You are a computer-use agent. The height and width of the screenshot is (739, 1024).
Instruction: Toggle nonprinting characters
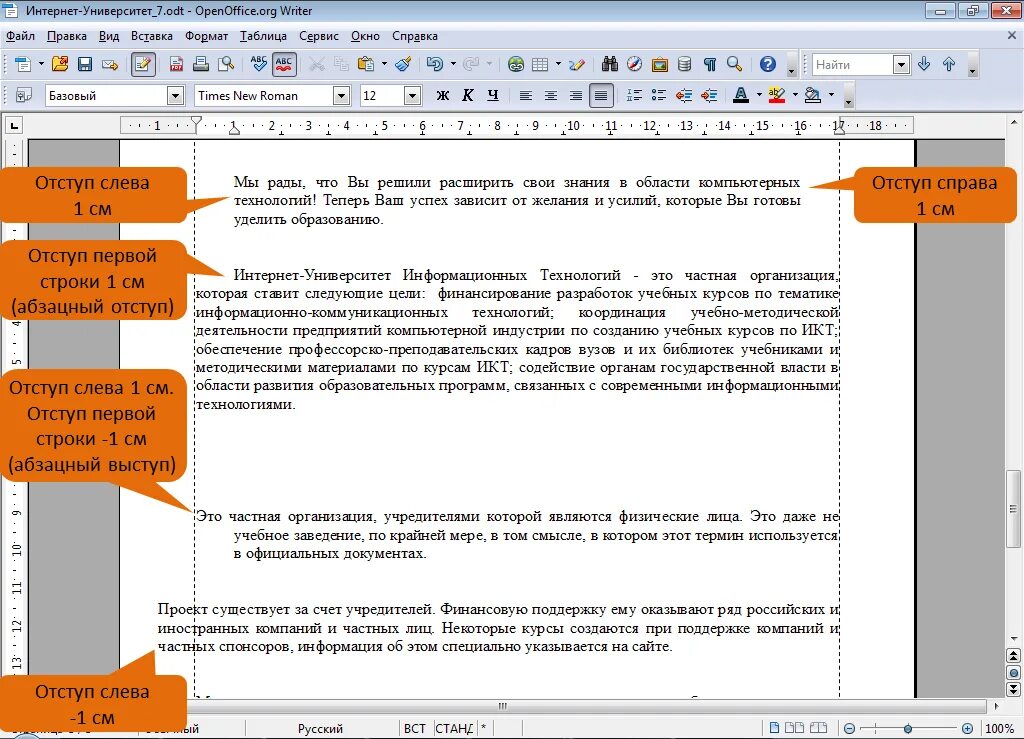pos(709,64)
